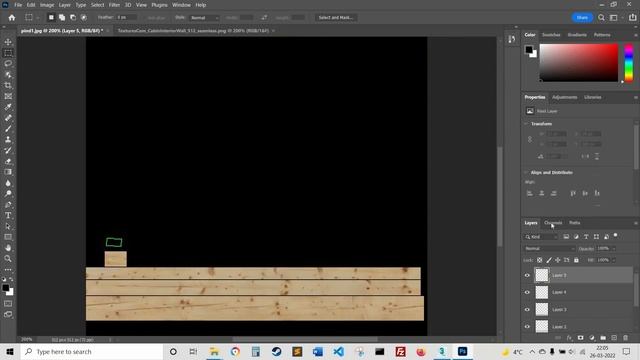Toggle lock position
Image resolution: width=640 pixels, height=360 pixels.
[x=558, y=260]
